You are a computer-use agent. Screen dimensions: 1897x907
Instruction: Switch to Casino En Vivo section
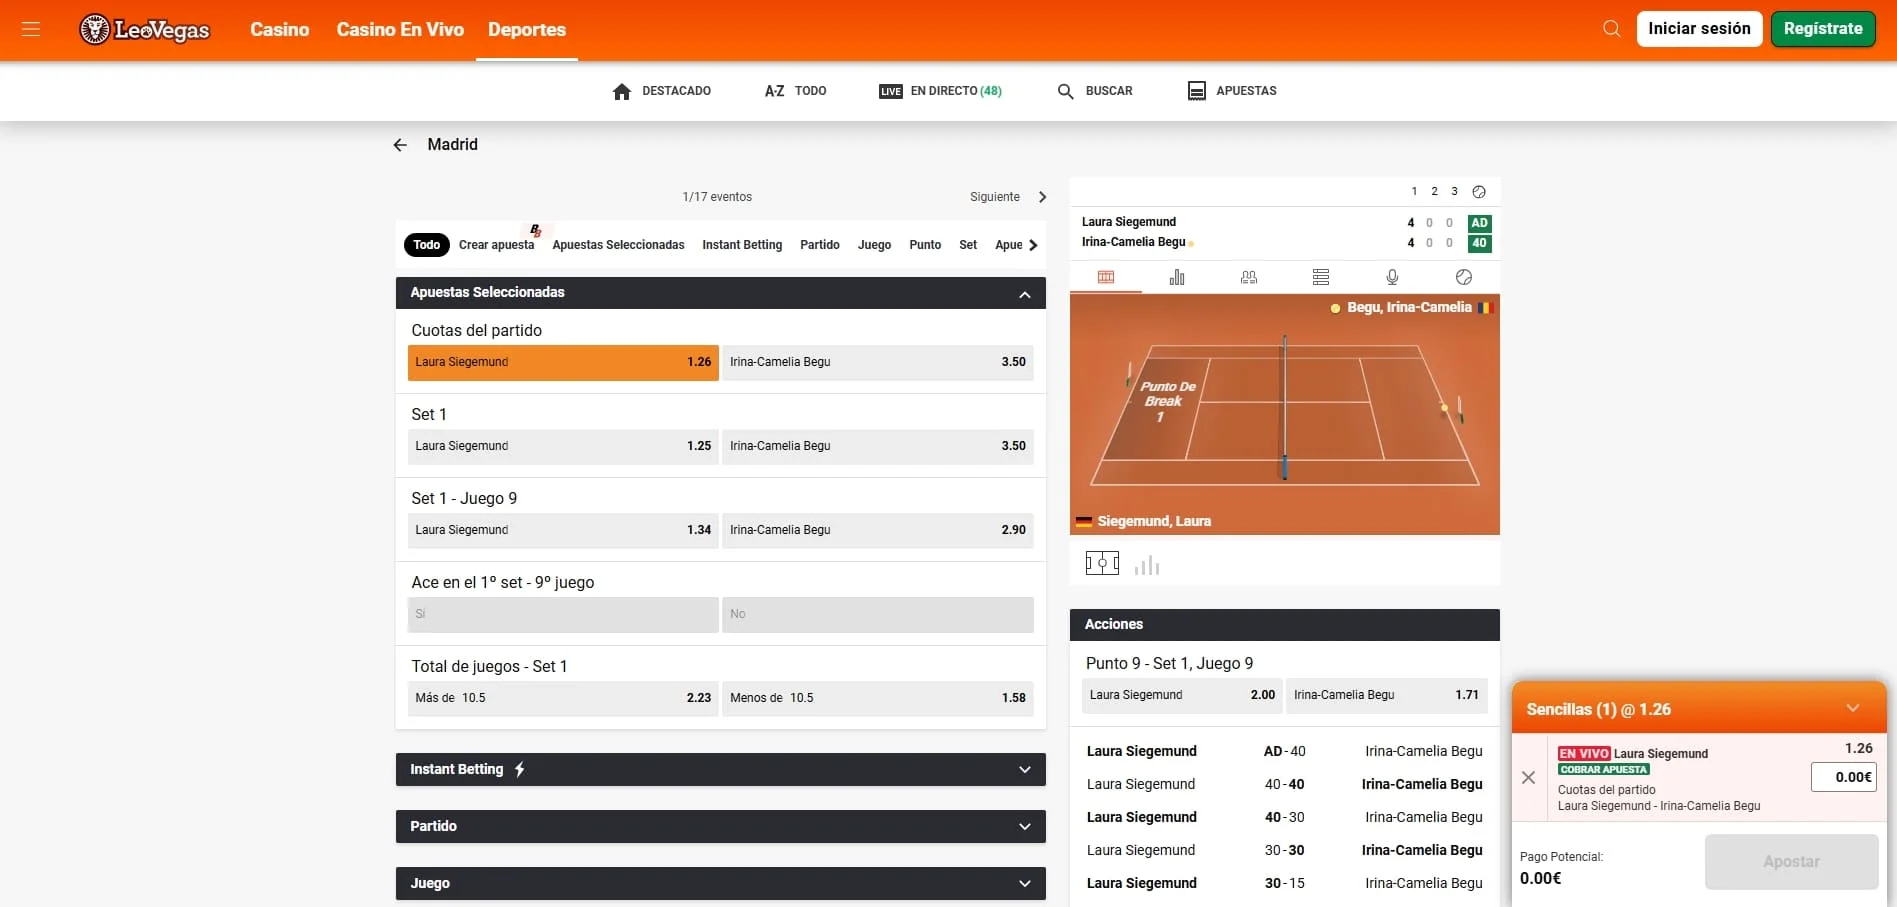click(400, 30)
